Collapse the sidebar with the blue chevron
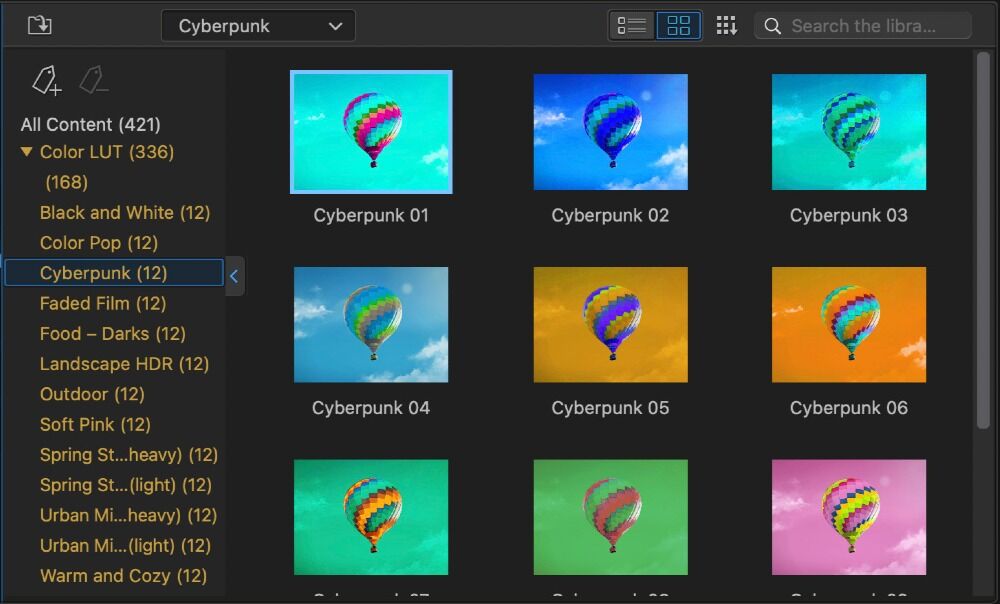Screen dimensions: 1000x604 (234, 275)
